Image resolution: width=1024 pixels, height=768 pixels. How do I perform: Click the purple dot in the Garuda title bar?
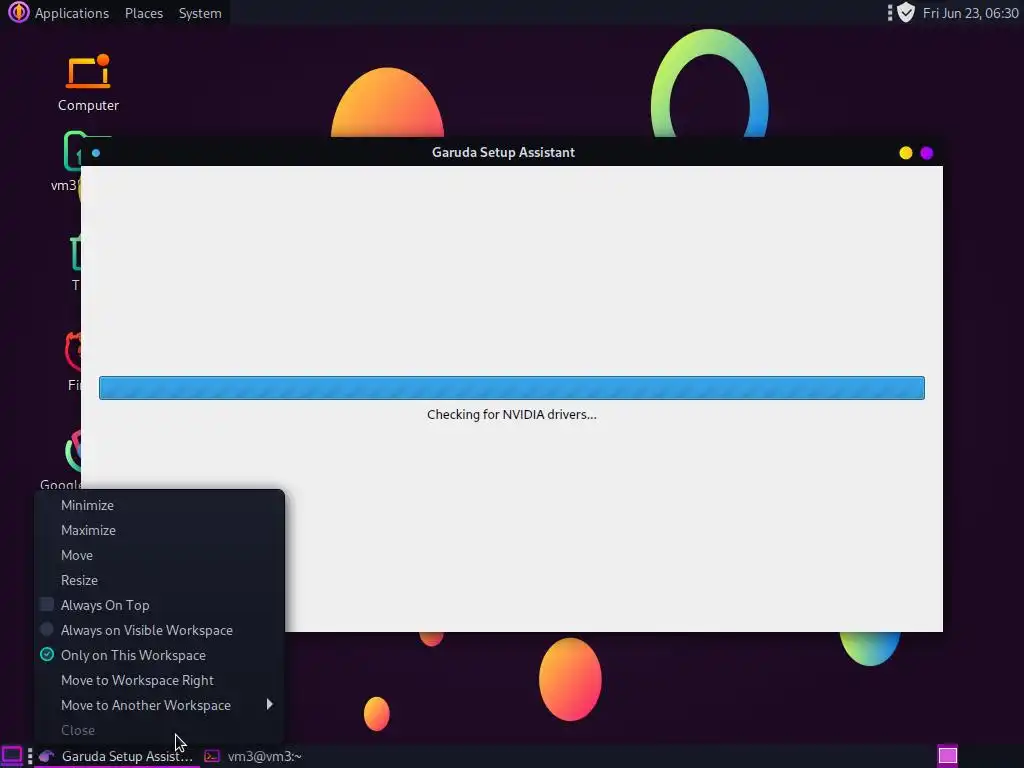[x=927, y=153]
